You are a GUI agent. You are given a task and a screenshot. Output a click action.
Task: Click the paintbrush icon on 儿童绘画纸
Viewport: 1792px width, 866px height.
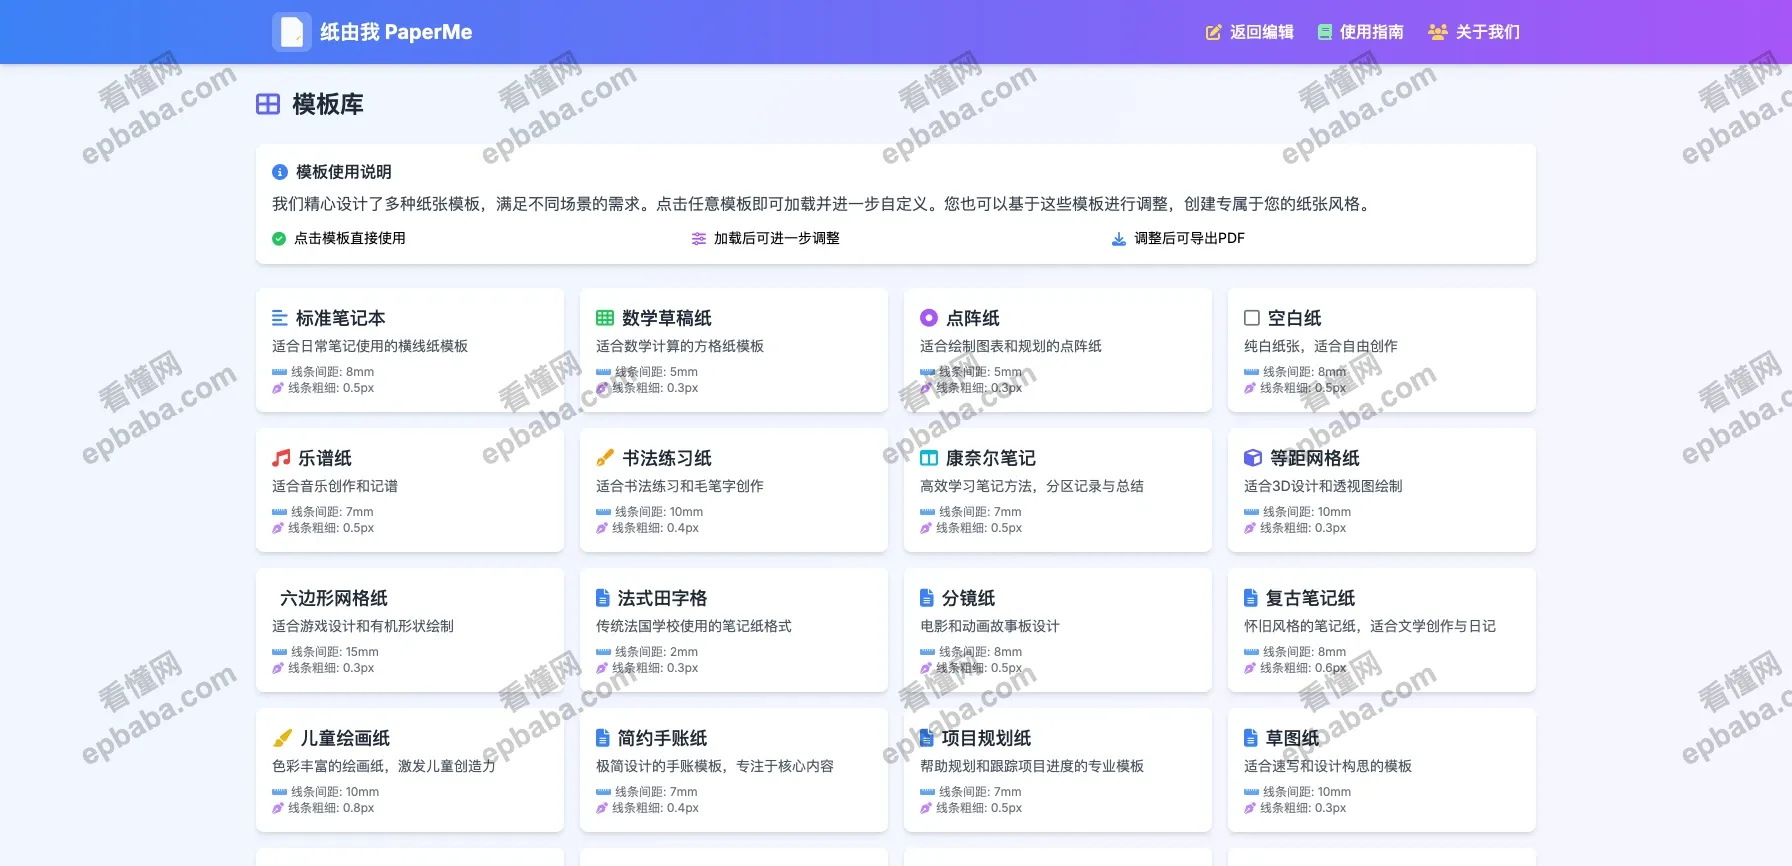click(x=283, y=738)
